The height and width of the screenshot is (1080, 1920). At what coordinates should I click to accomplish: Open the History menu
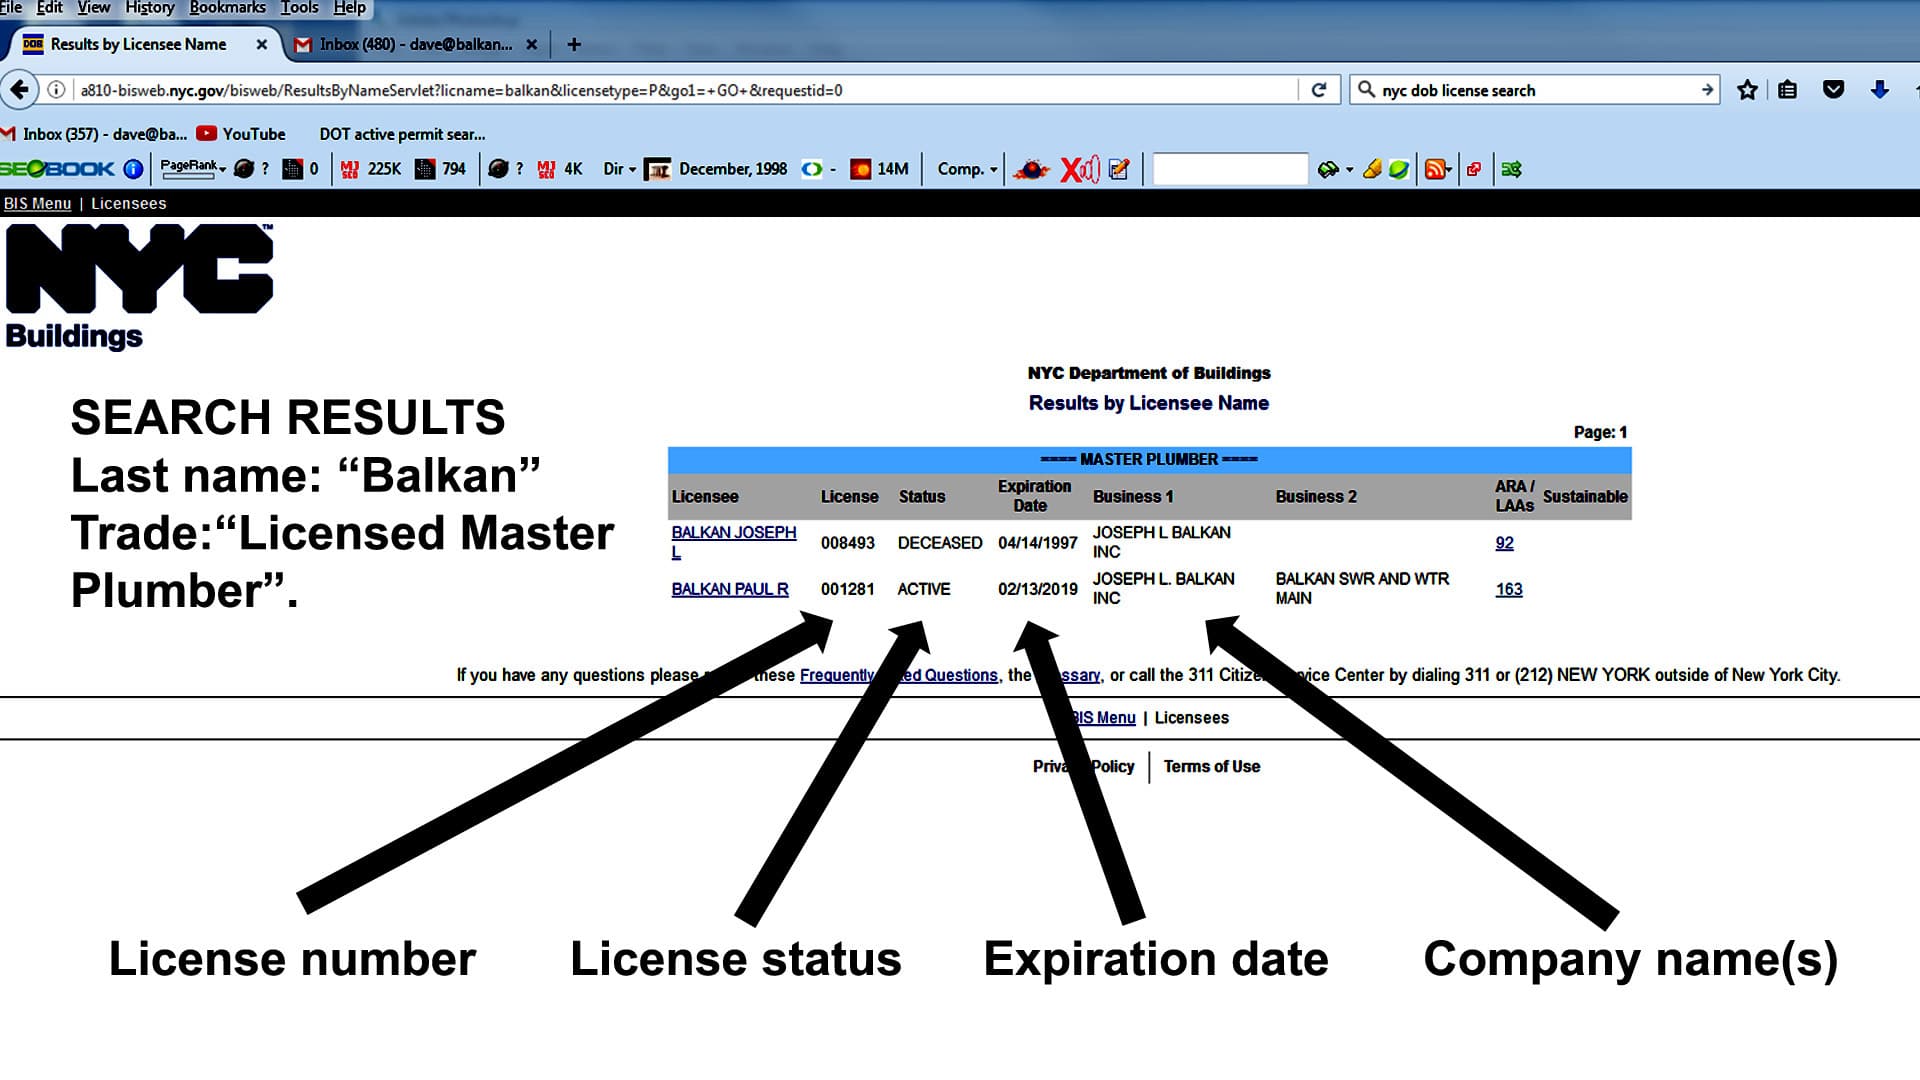coord(150,8)
